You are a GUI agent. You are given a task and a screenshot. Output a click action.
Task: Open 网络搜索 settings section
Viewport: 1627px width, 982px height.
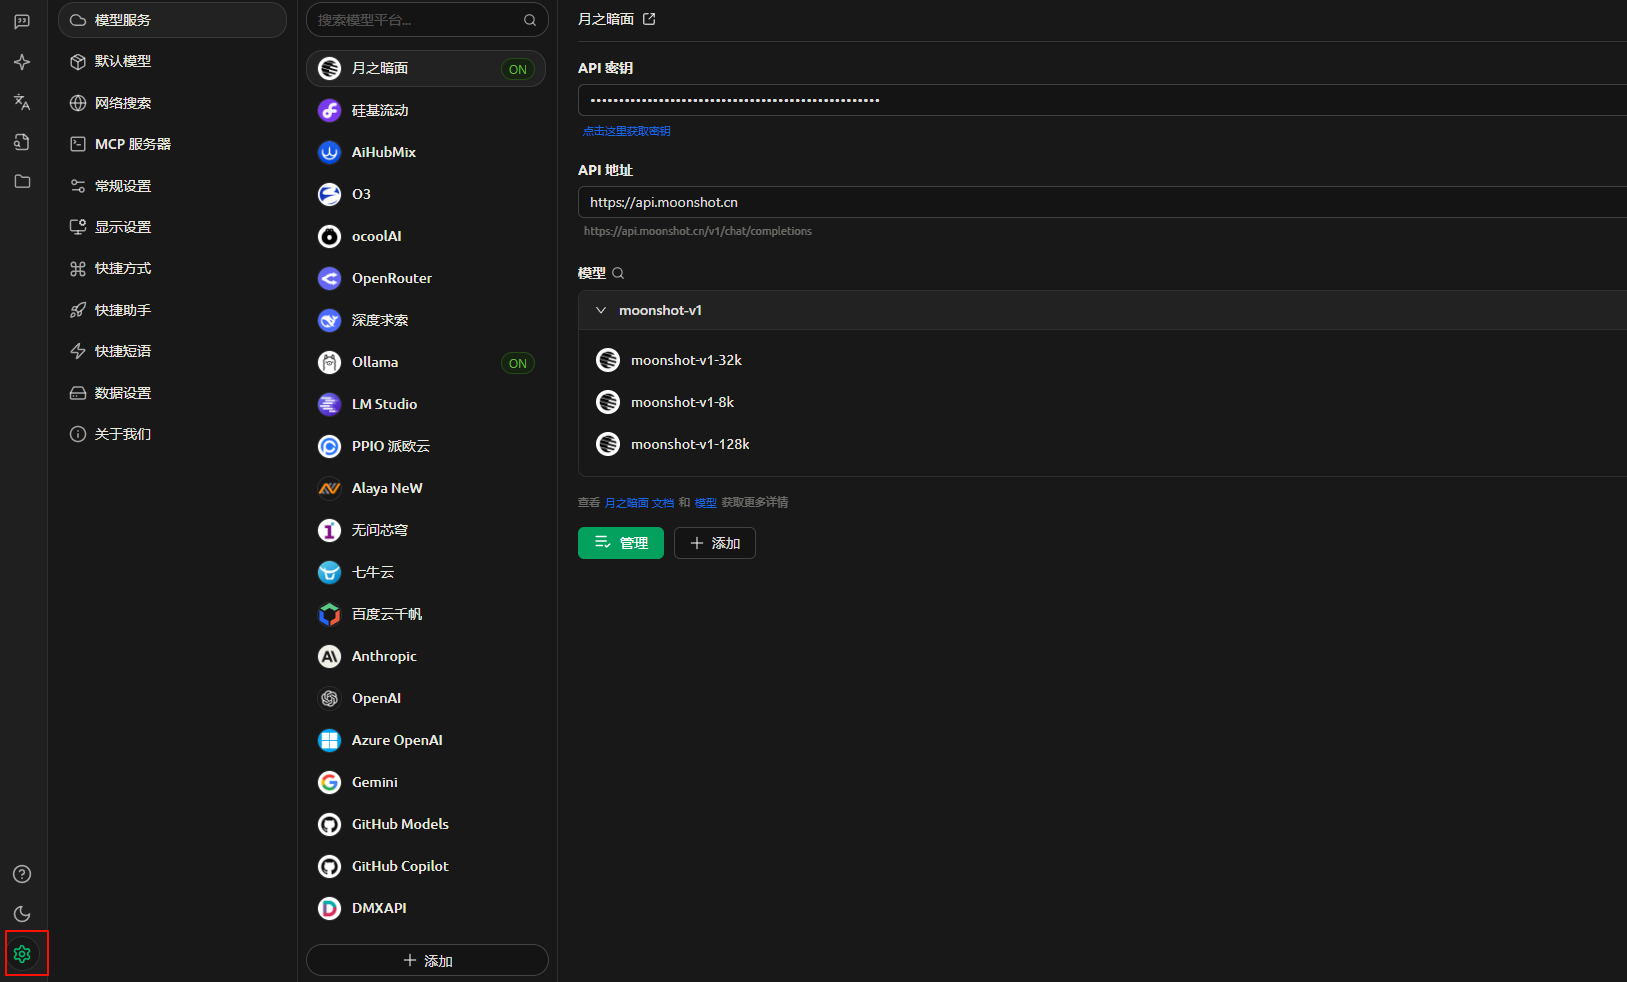click(x=172, y=103)
